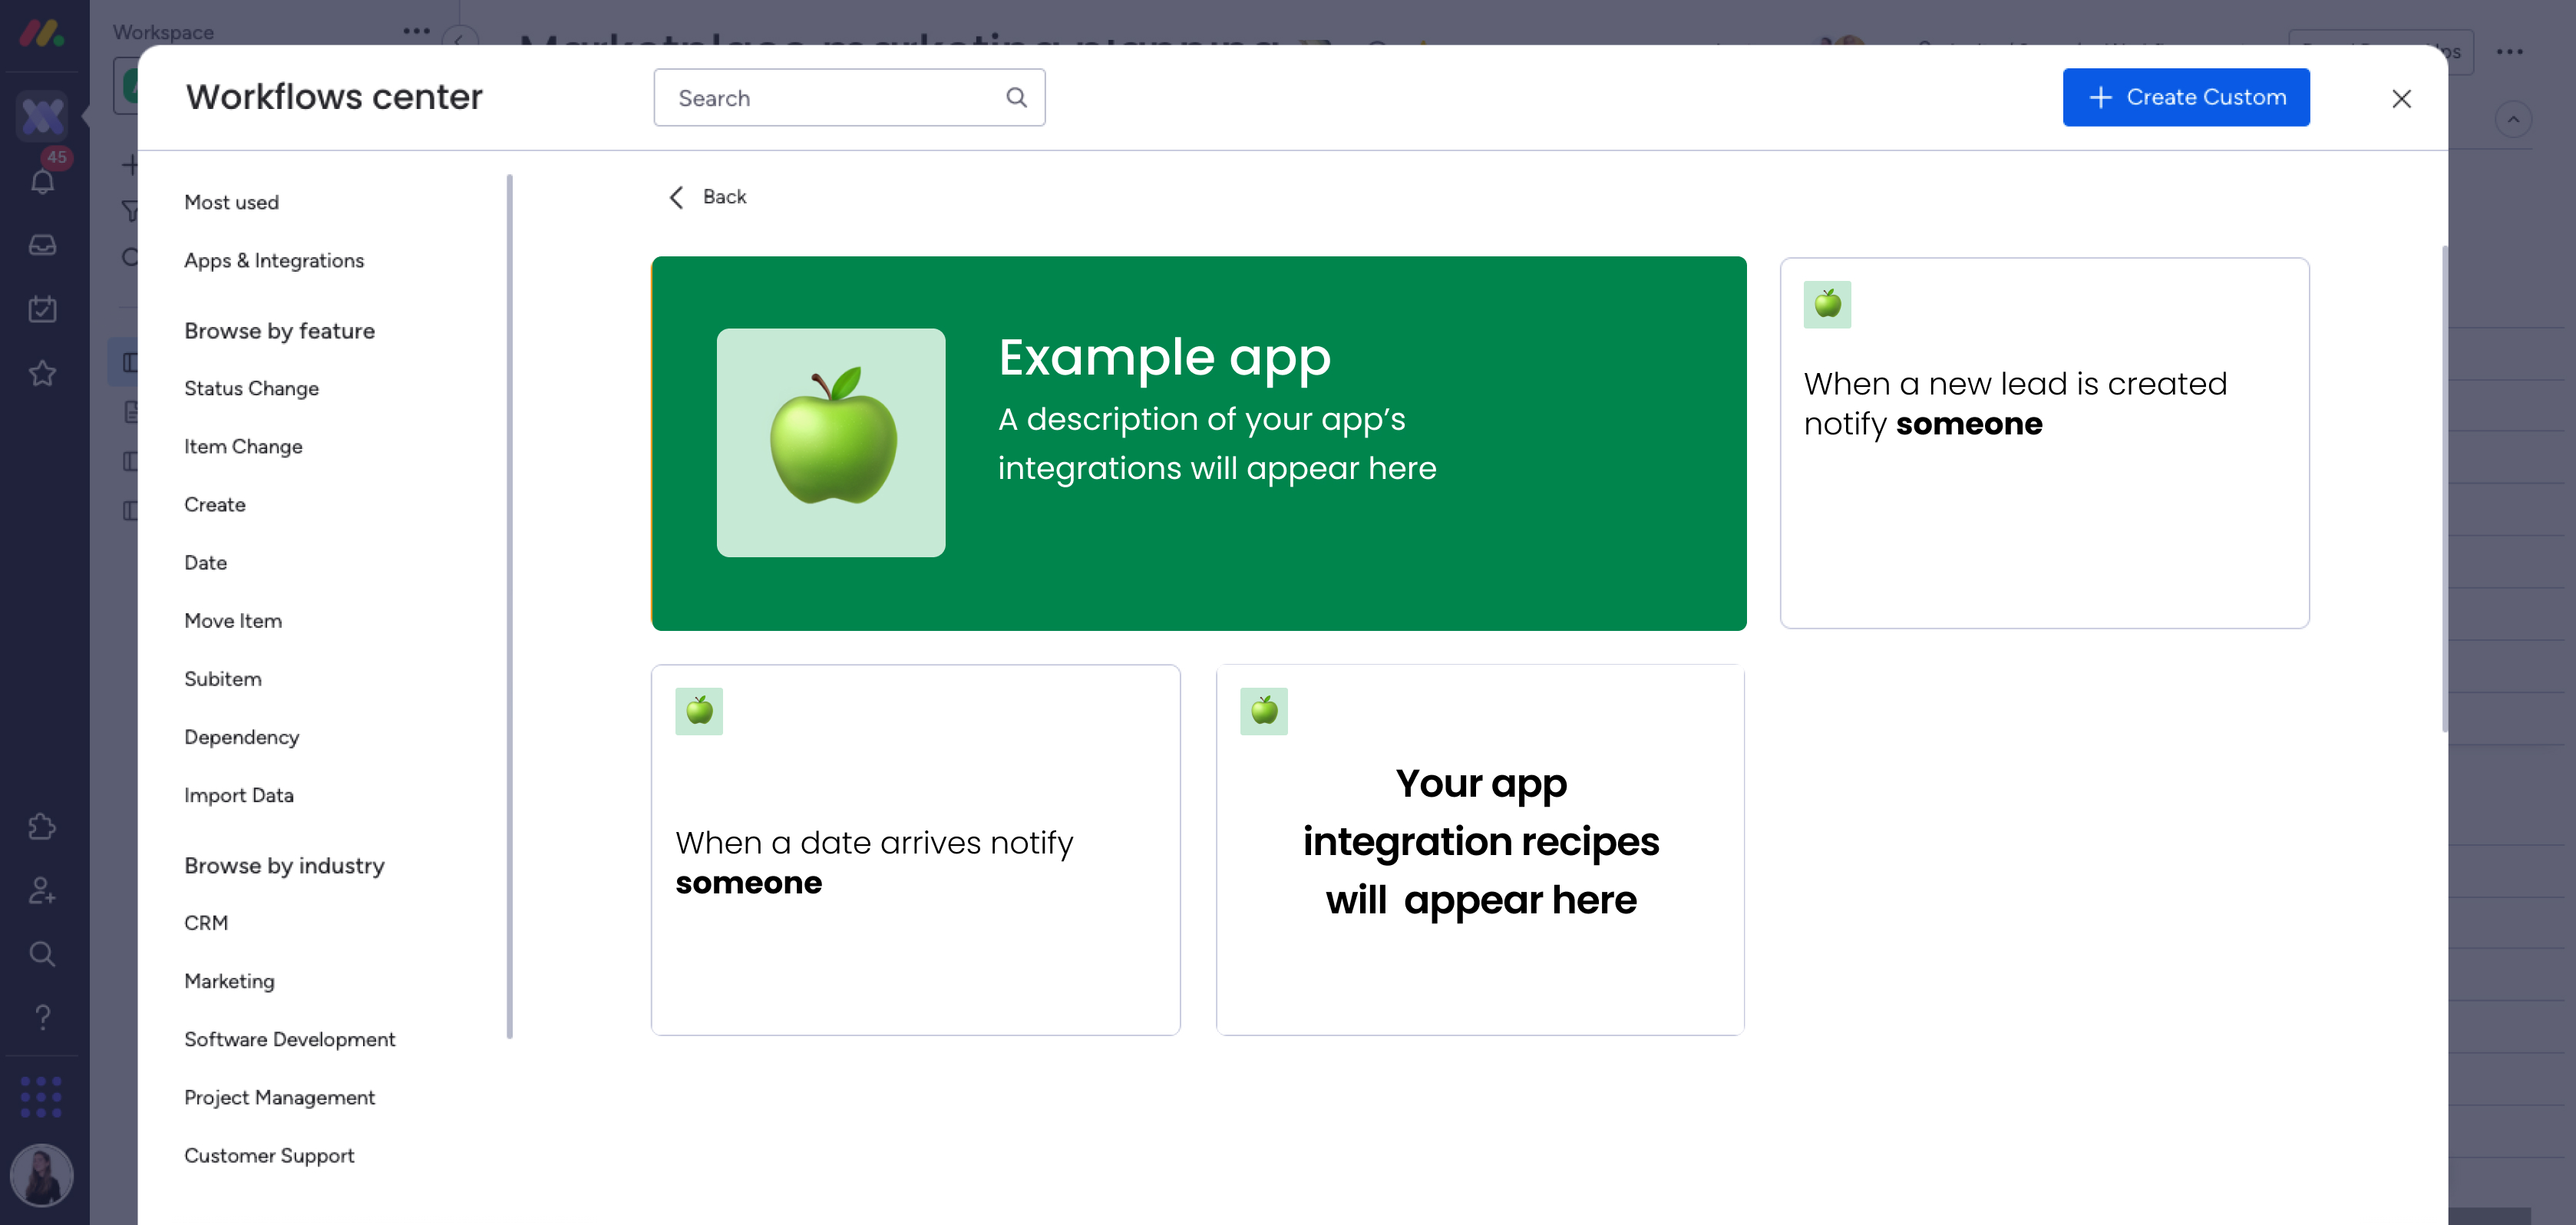
Task: Click the Example app apple thumbnail
Action: [x=830, y=442]
